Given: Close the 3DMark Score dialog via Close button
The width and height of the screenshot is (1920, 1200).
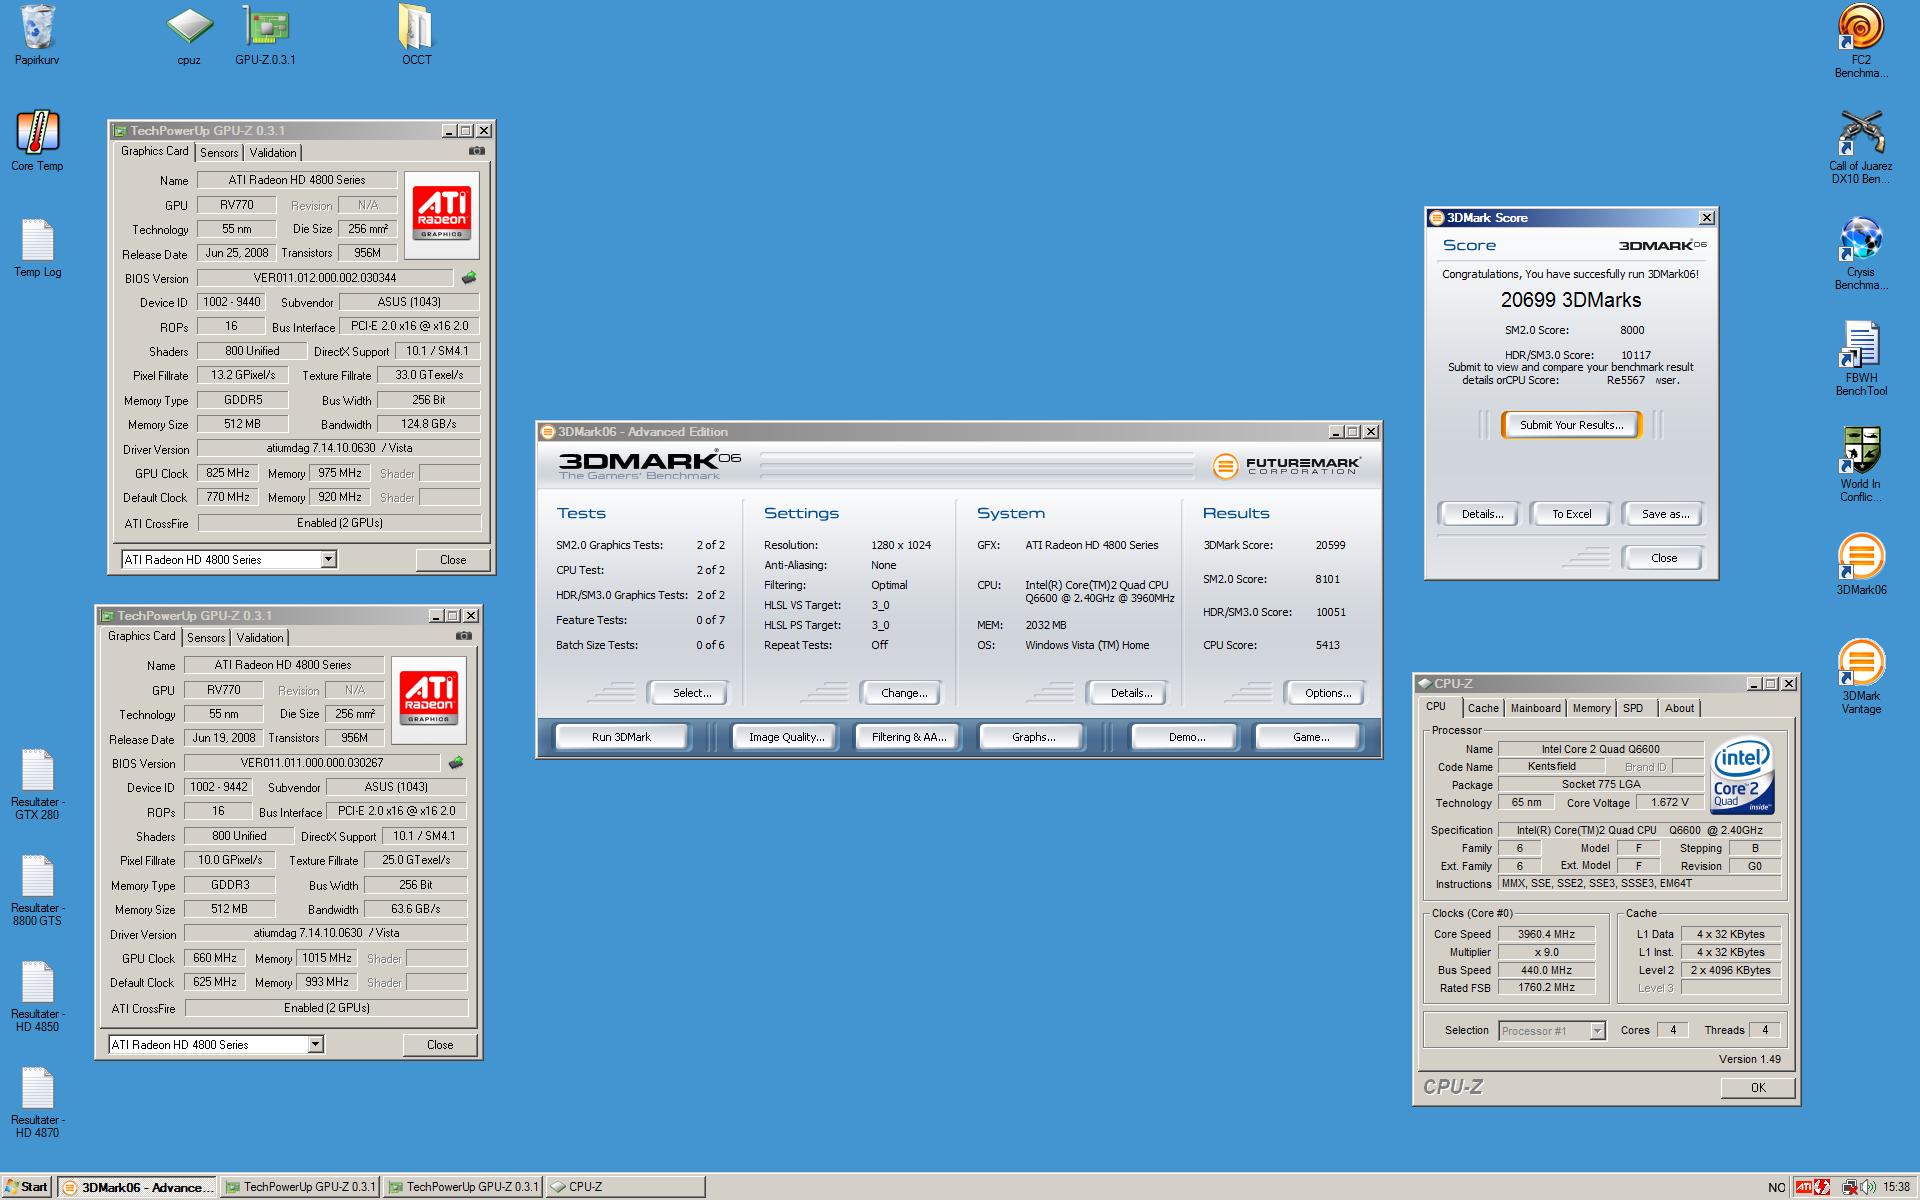Looking at the screenshot, I should click(1664, 558).
